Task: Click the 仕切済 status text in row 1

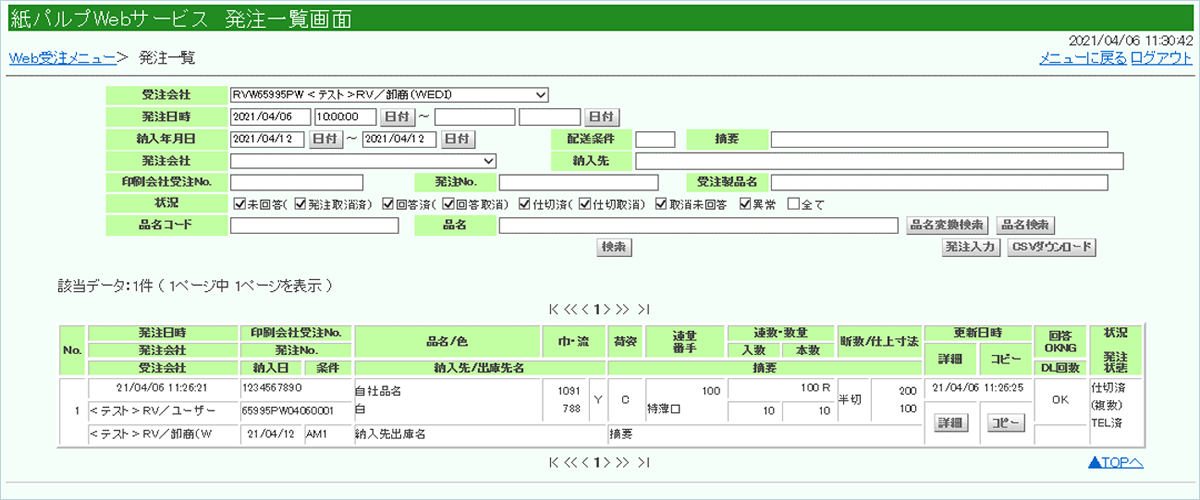Action: click(1107, 385)
